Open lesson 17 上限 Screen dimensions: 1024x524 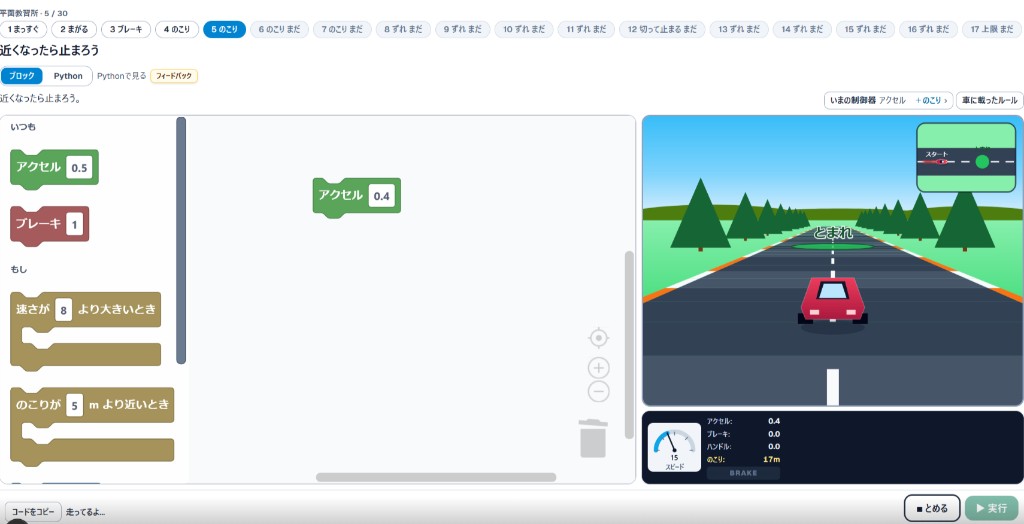pos(993,29)
